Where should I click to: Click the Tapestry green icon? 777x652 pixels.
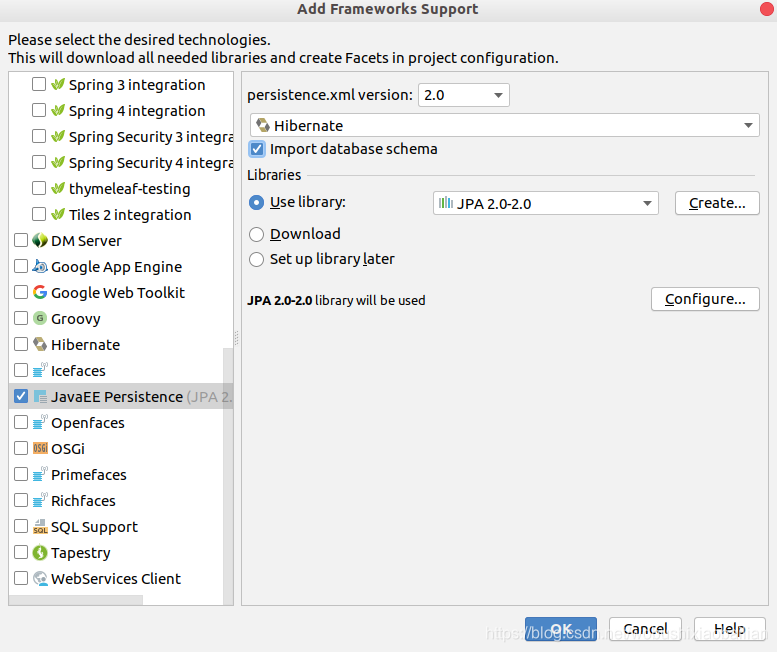pyautogui.click(x=40, y=552)
